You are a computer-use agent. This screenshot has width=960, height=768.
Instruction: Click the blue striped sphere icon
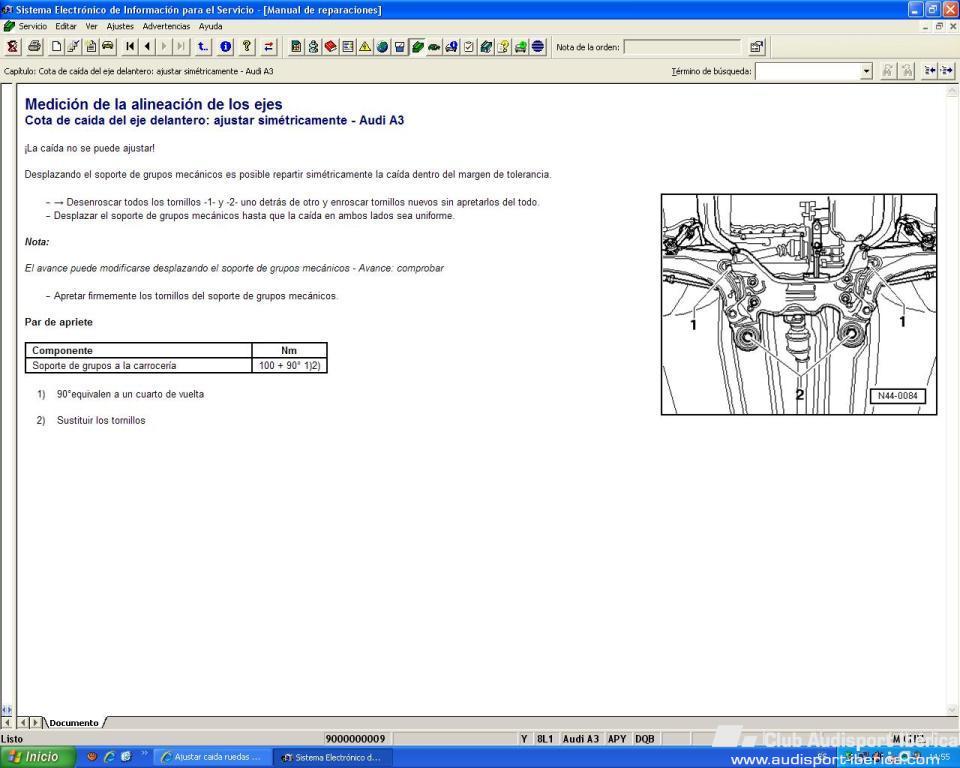click(x=538, y=47)
